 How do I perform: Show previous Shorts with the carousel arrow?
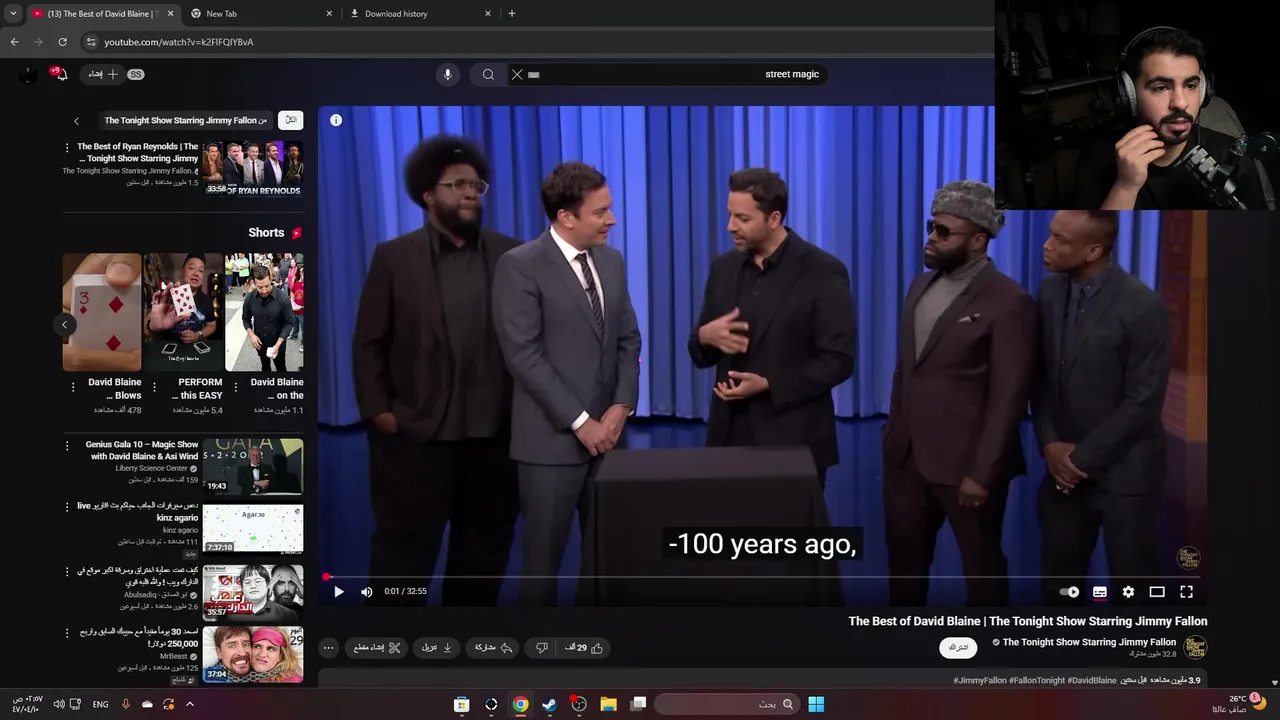64,324
